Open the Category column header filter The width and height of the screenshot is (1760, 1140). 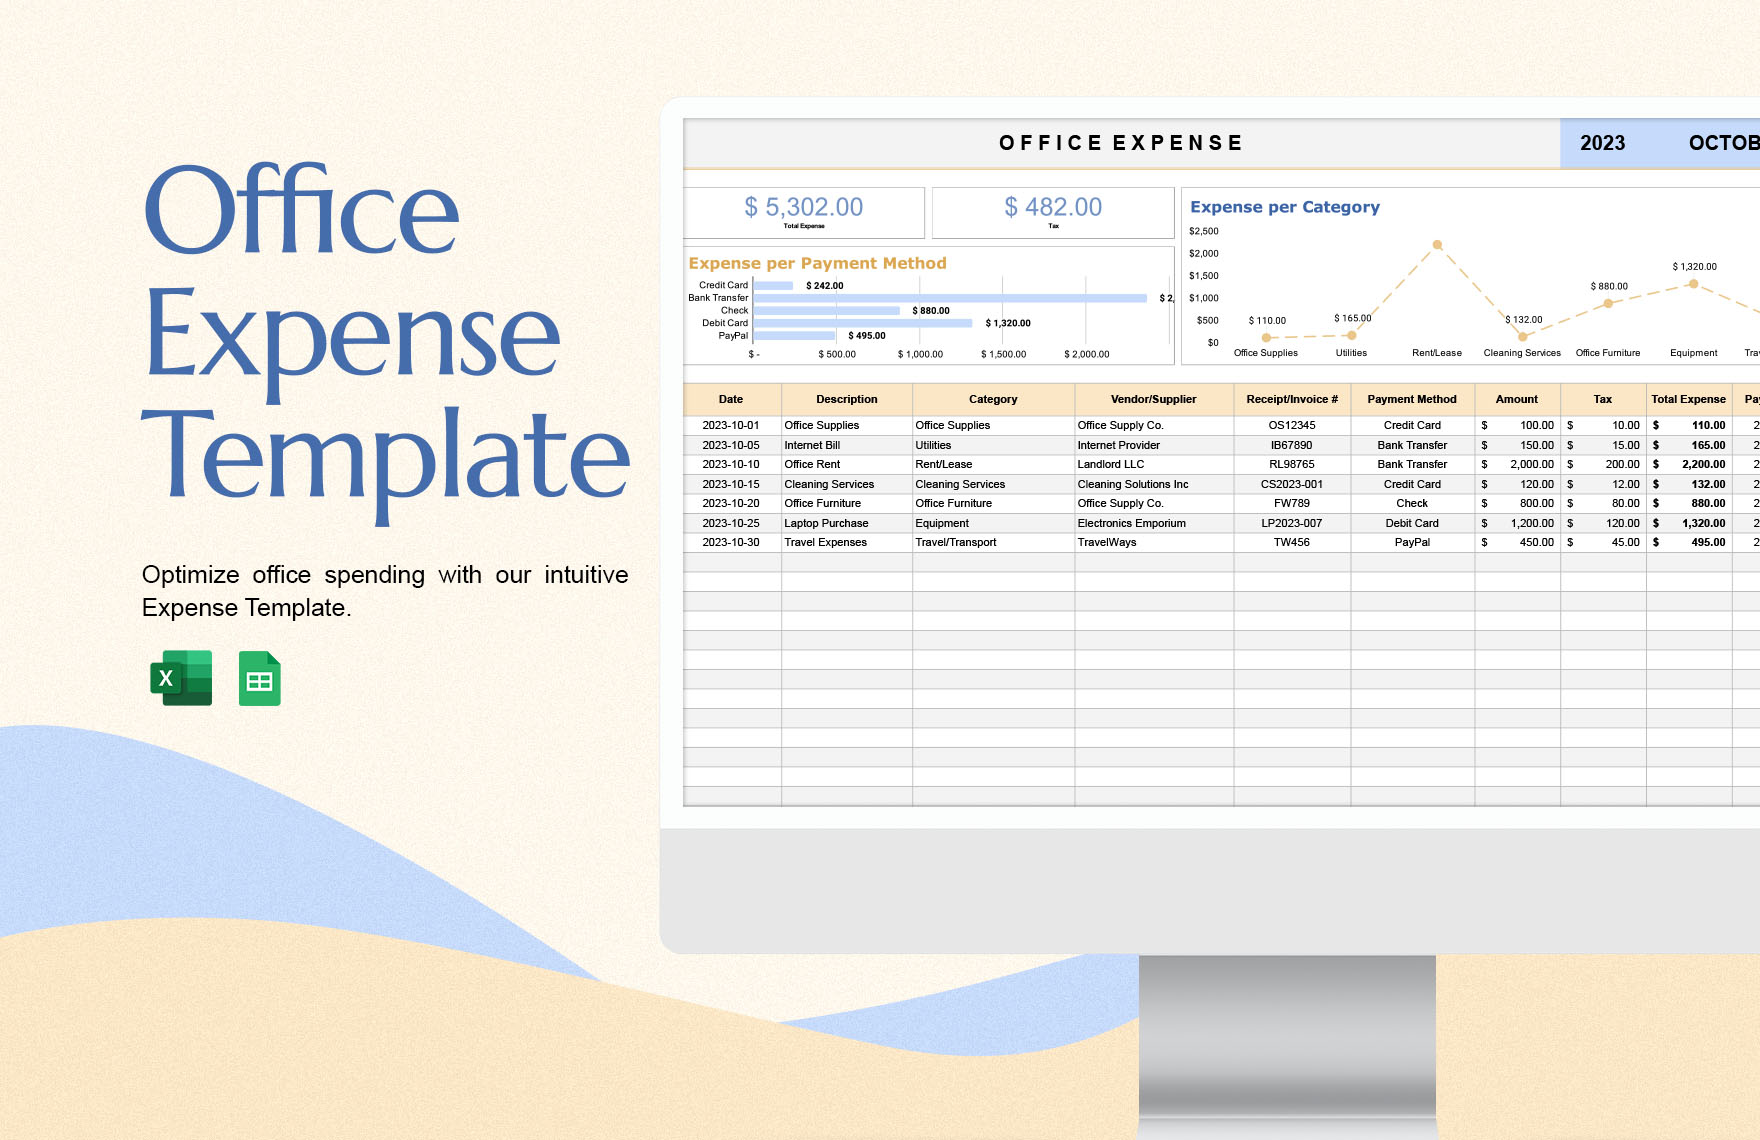pos(992,399)
